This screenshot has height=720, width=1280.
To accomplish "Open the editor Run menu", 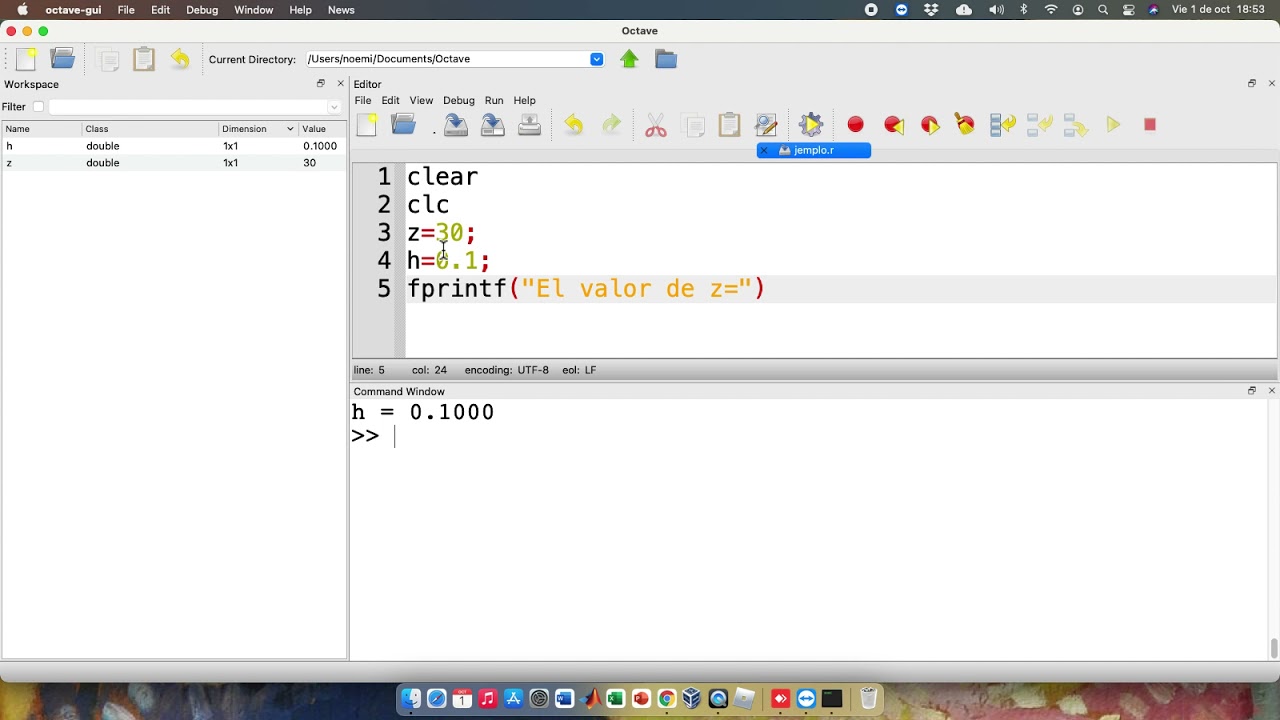I will pyautogui.click(x=494, y=100).
